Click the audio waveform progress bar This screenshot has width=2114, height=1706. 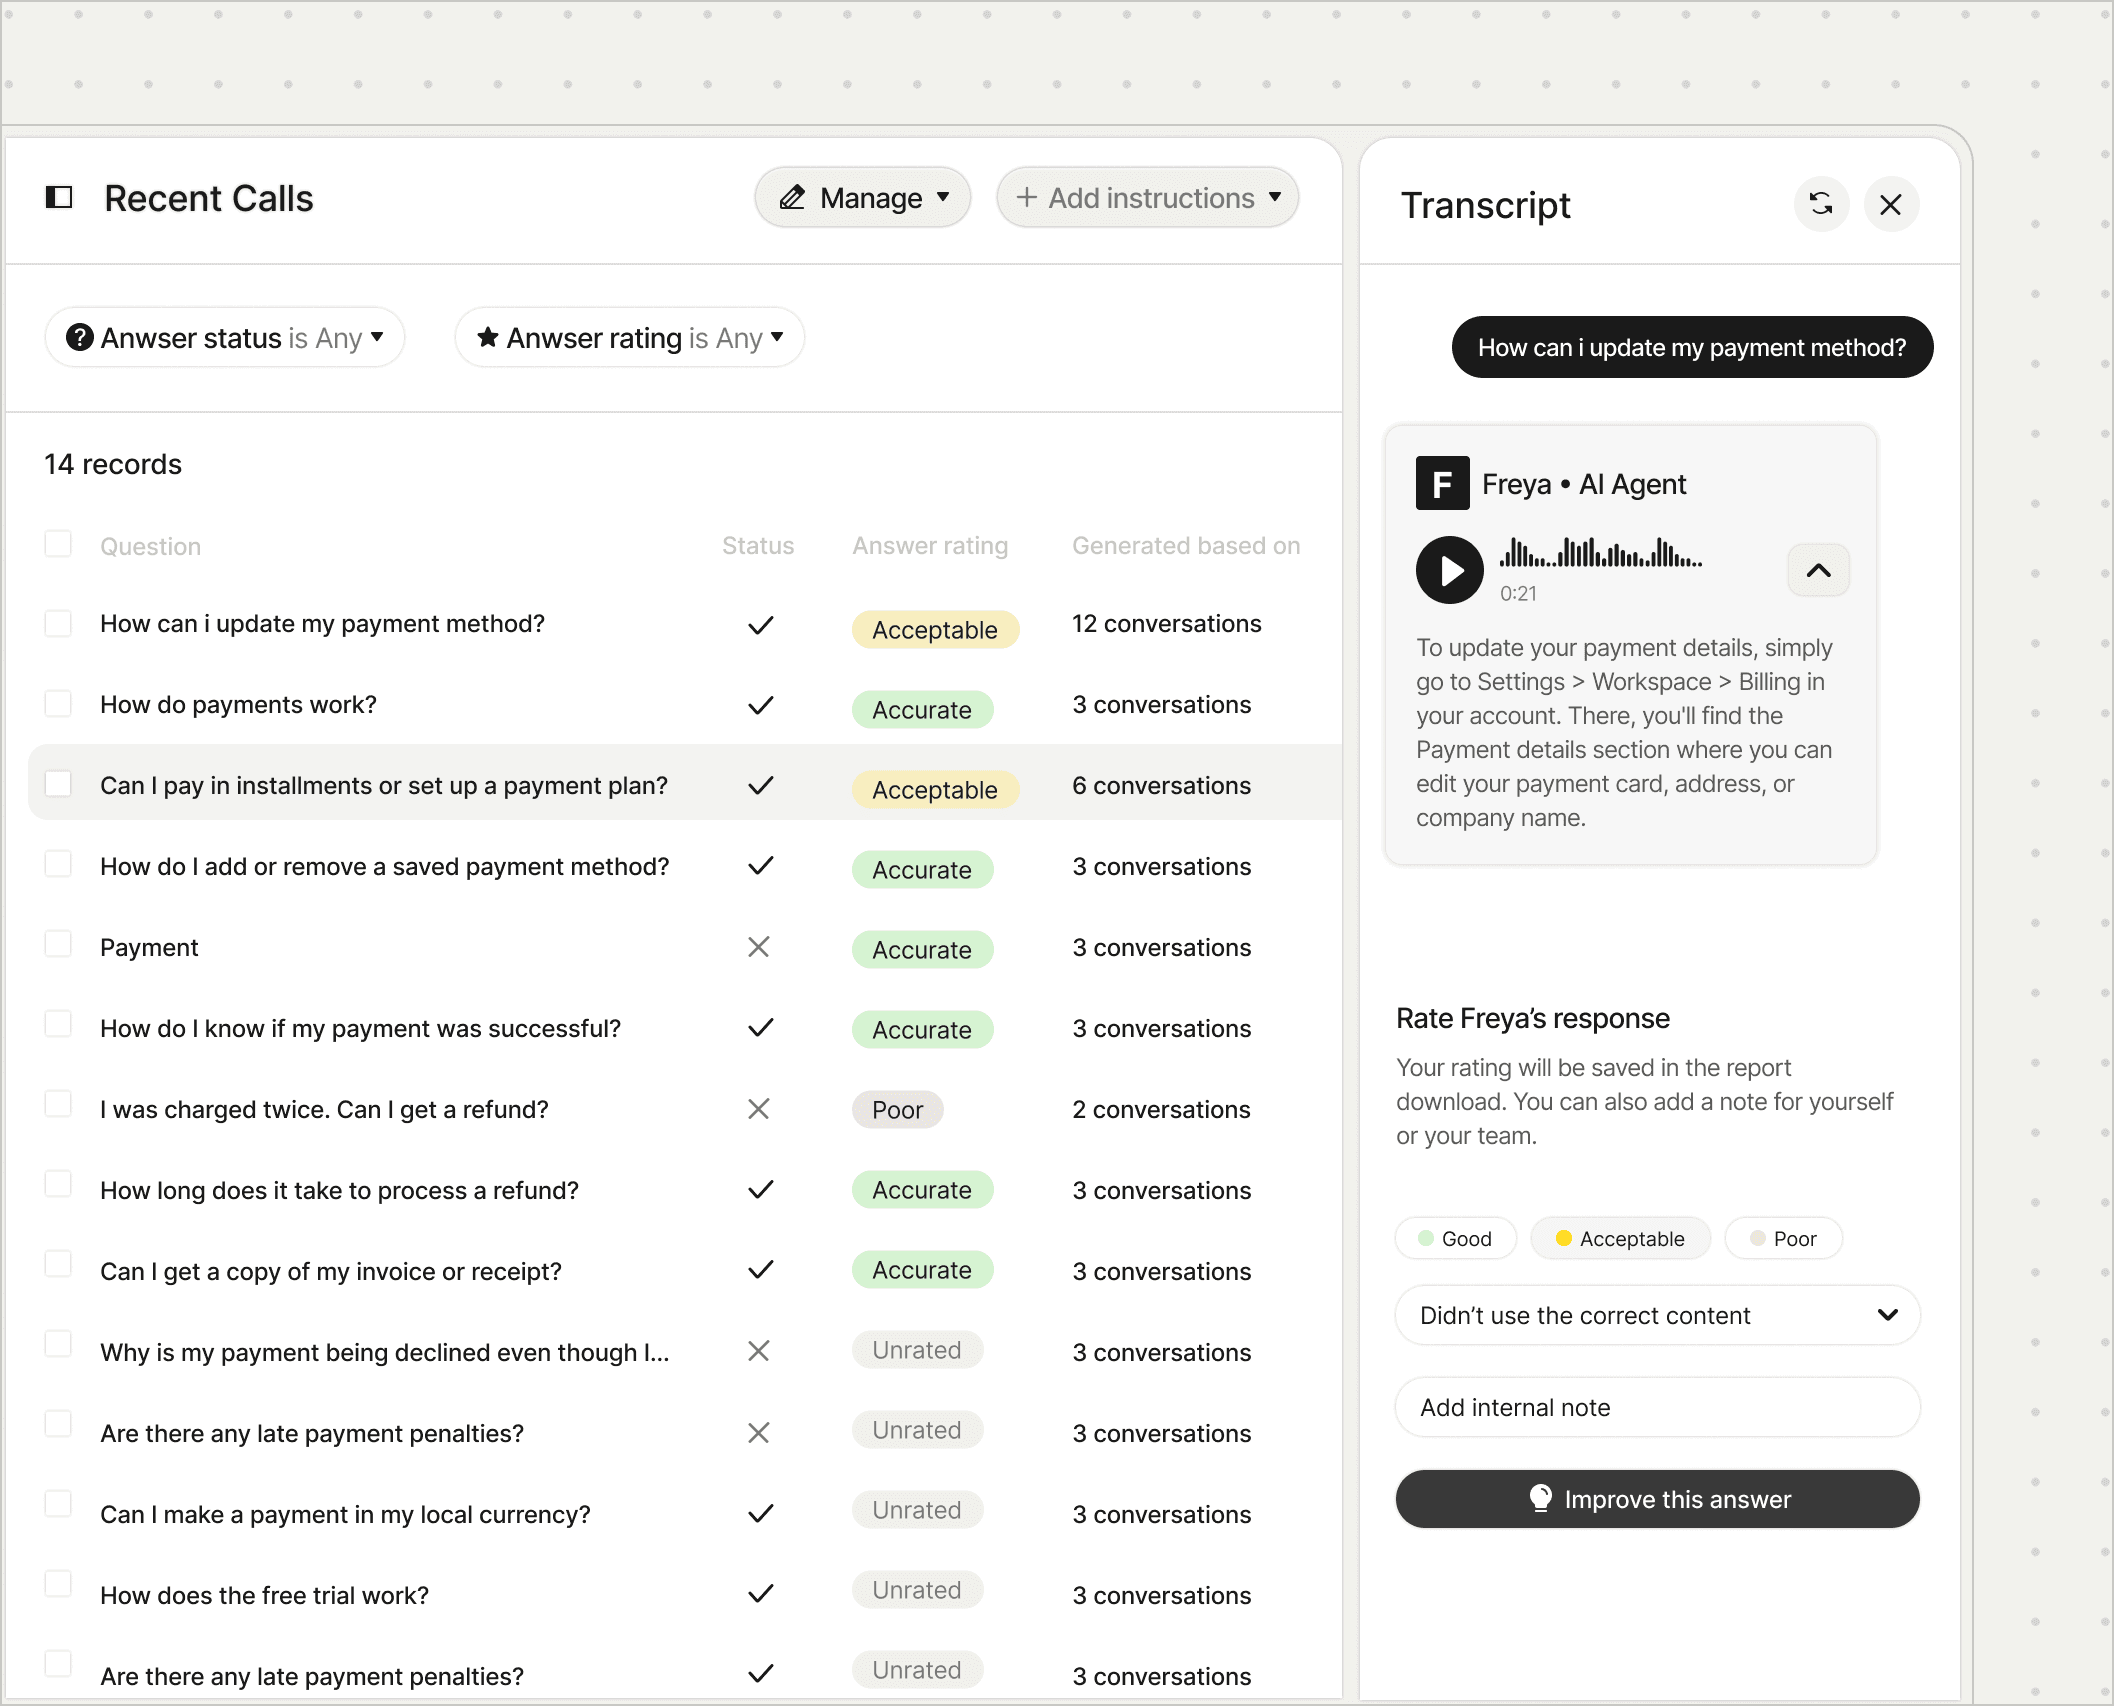(1600, 554)
